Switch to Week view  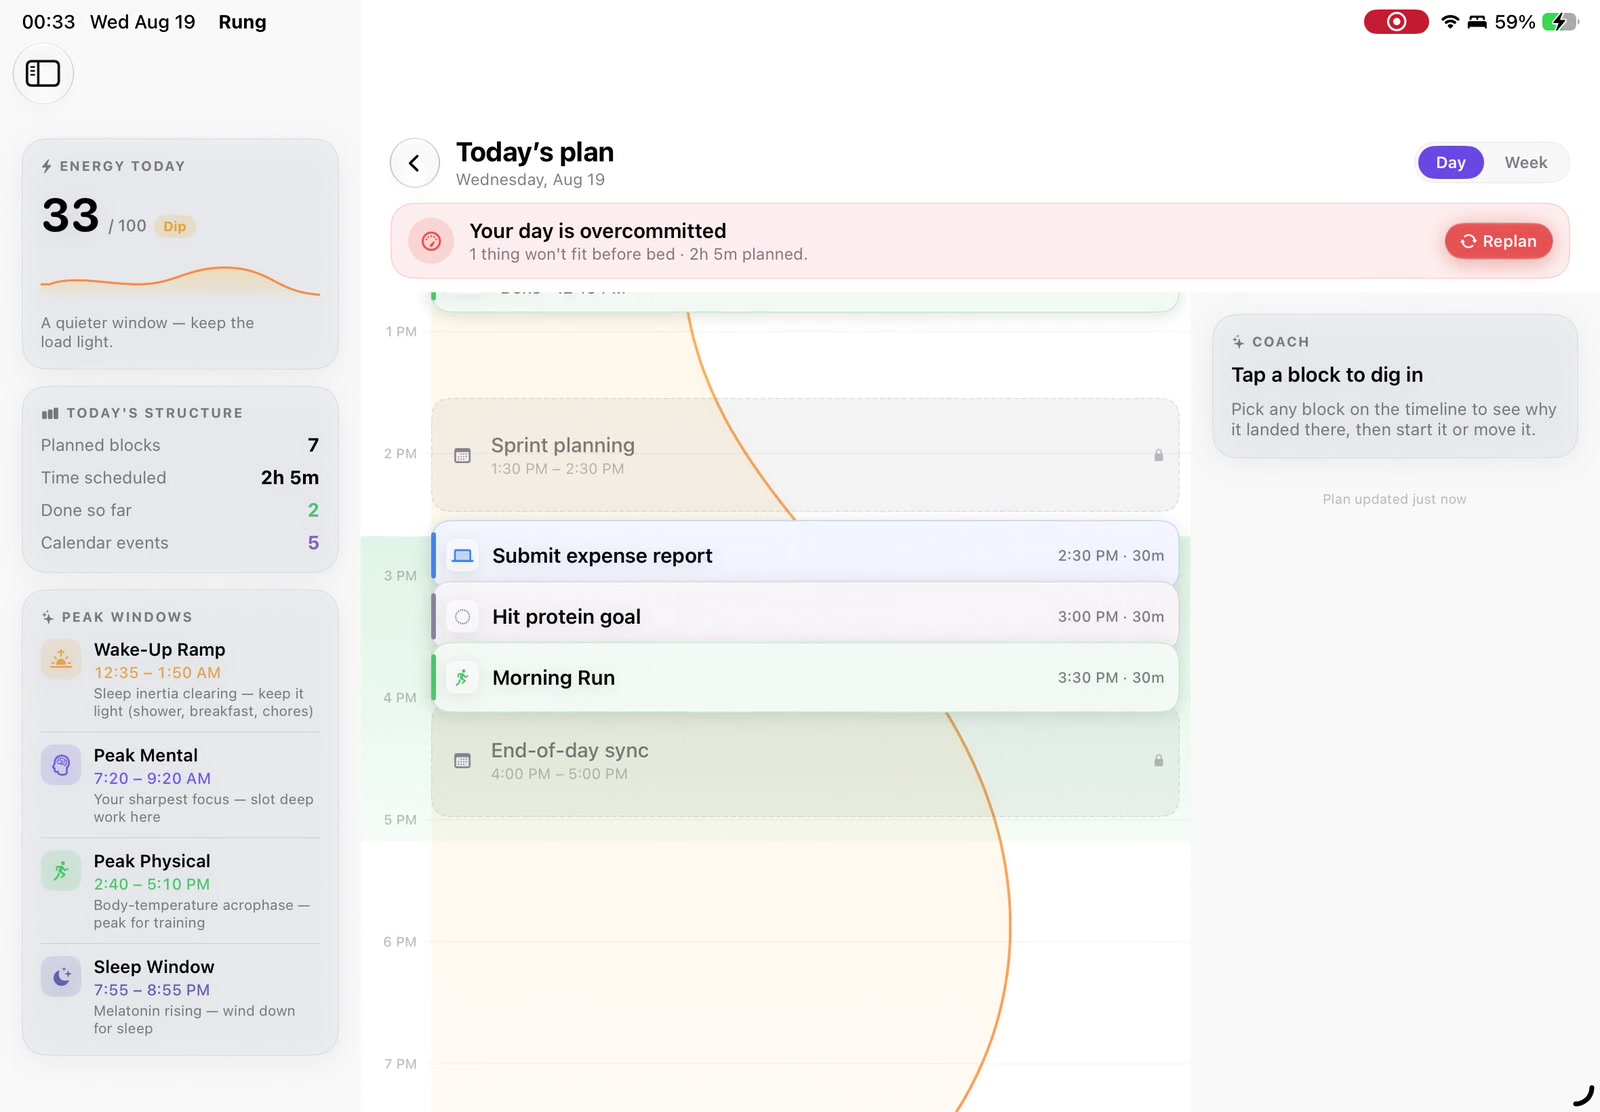pos(1526,163)
